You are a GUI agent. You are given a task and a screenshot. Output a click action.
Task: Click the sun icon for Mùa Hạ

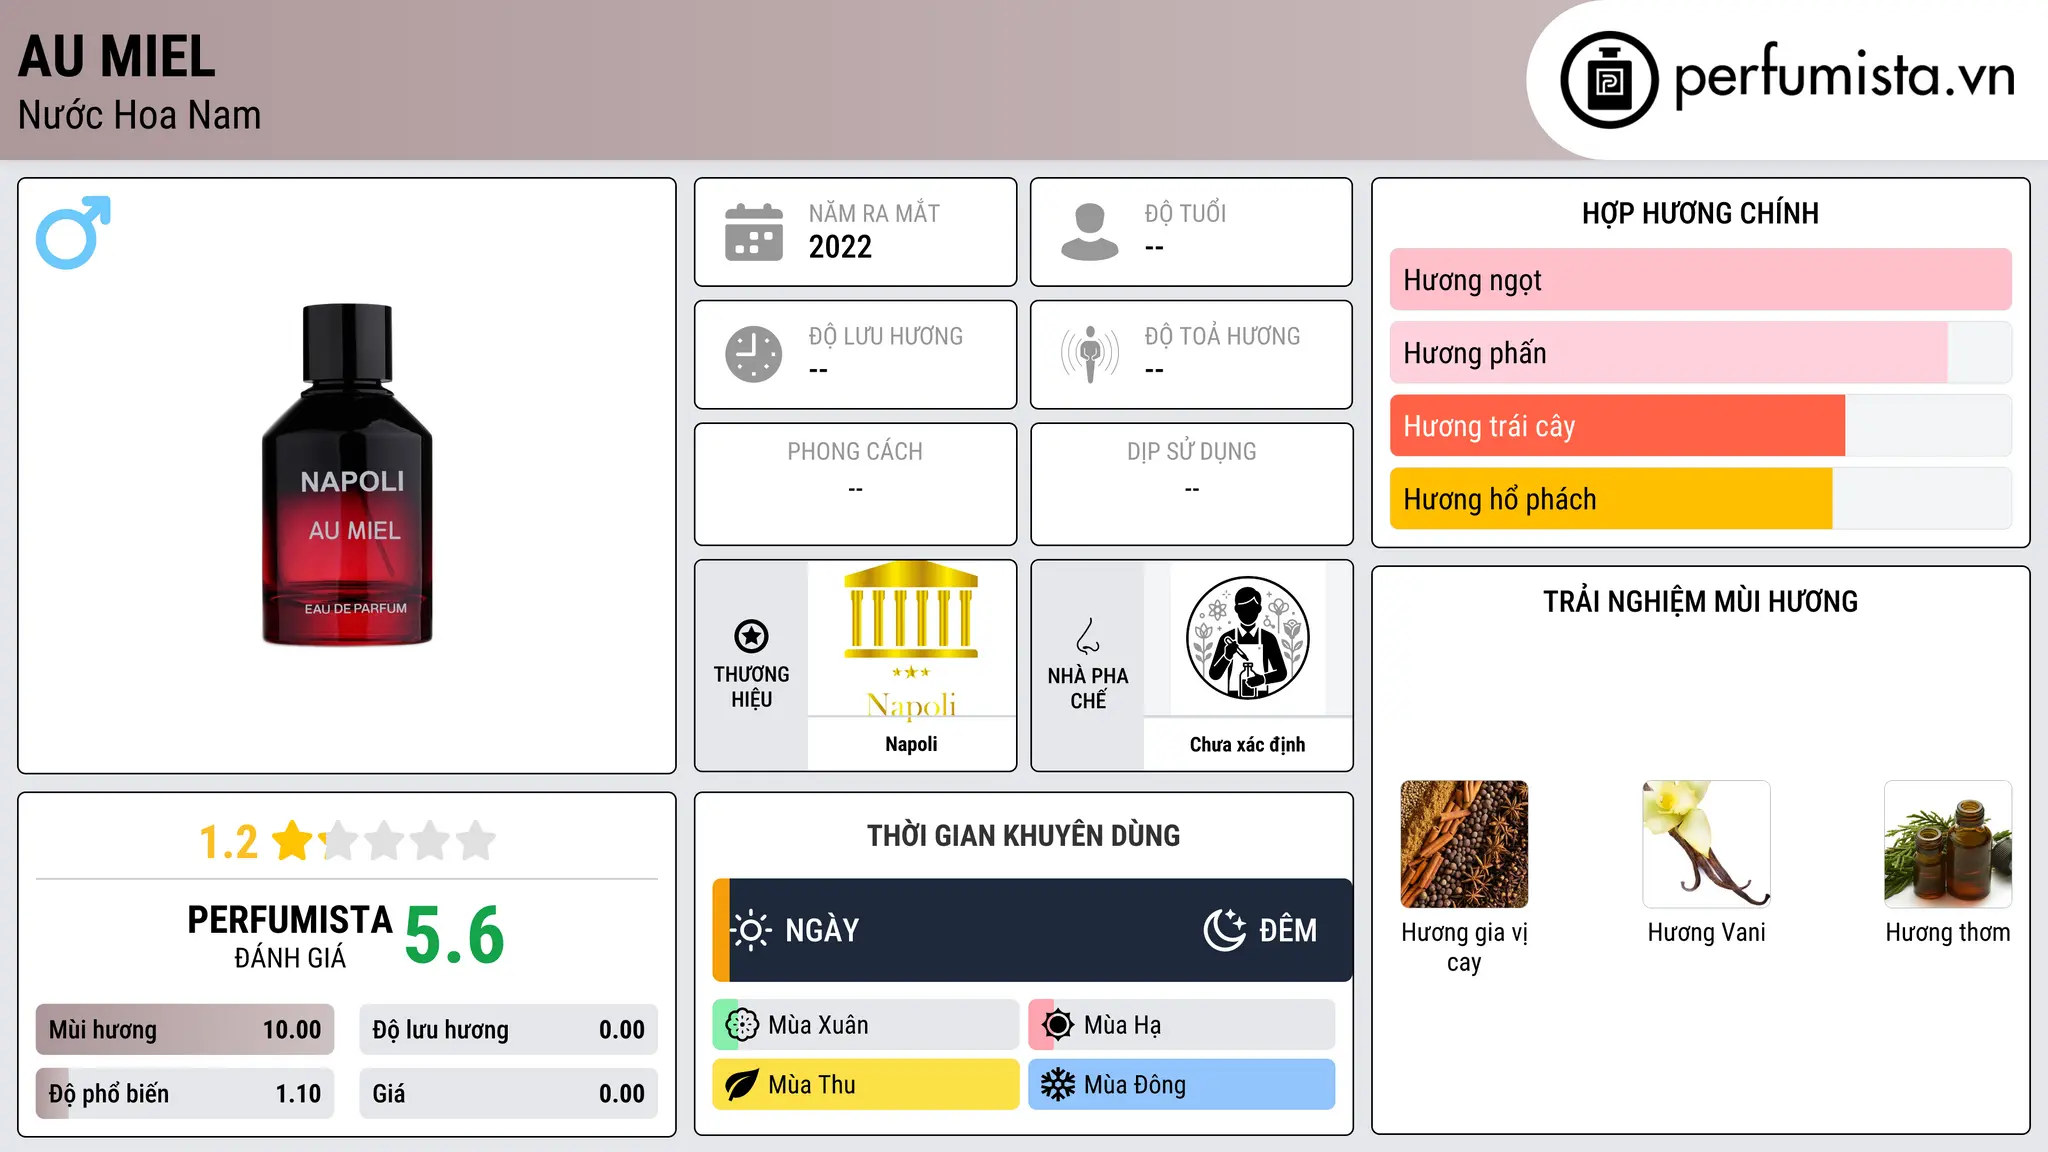click(x=1058, y=1025)
